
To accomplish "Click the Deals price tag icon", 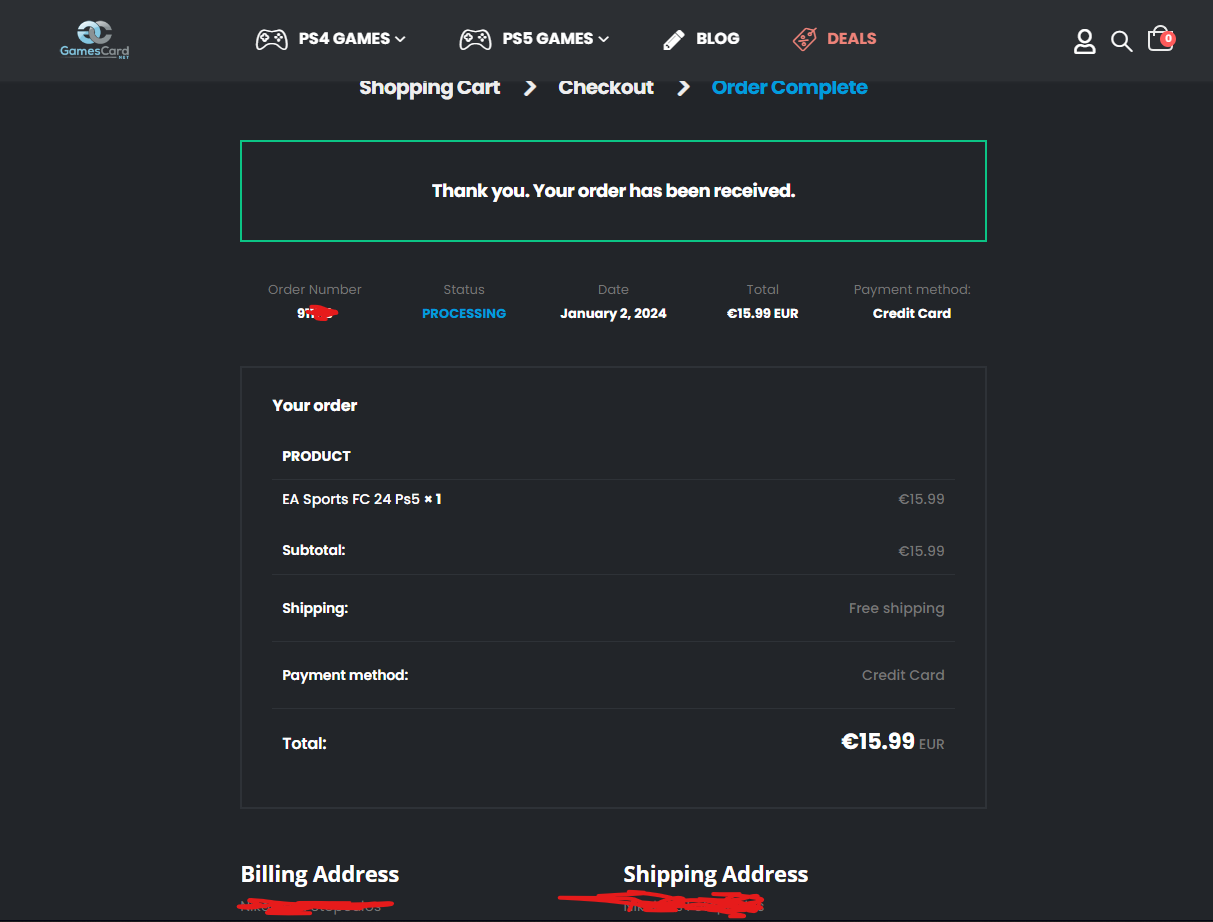I will coord(804,39).
